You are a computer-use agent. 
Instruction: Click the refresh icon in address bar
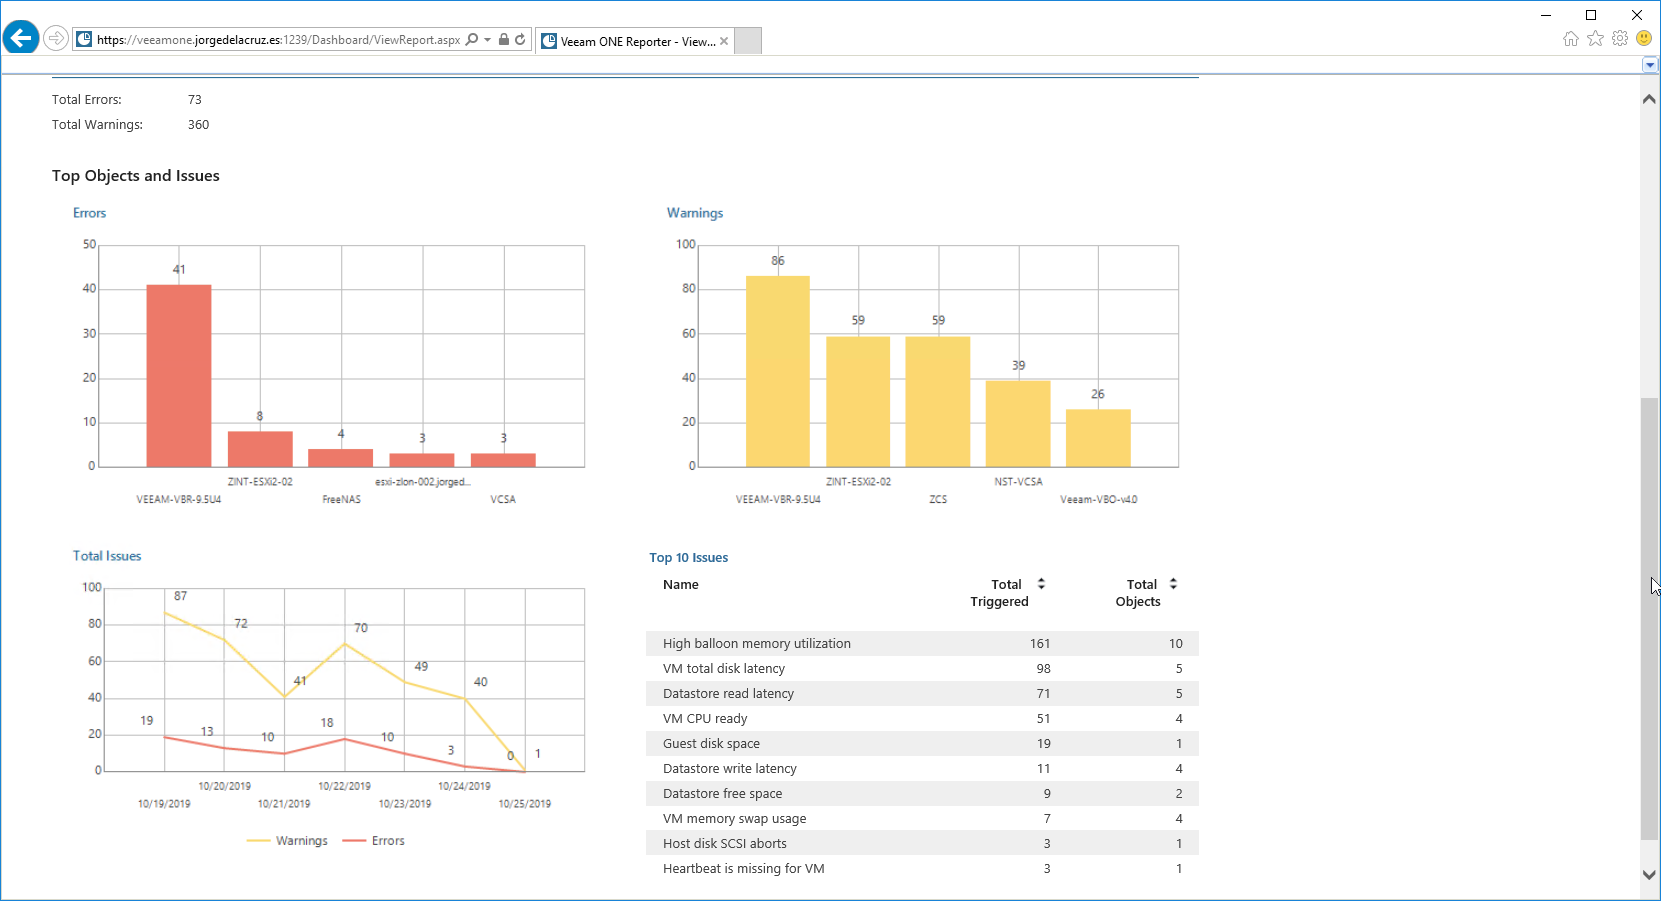pos(520,40)
